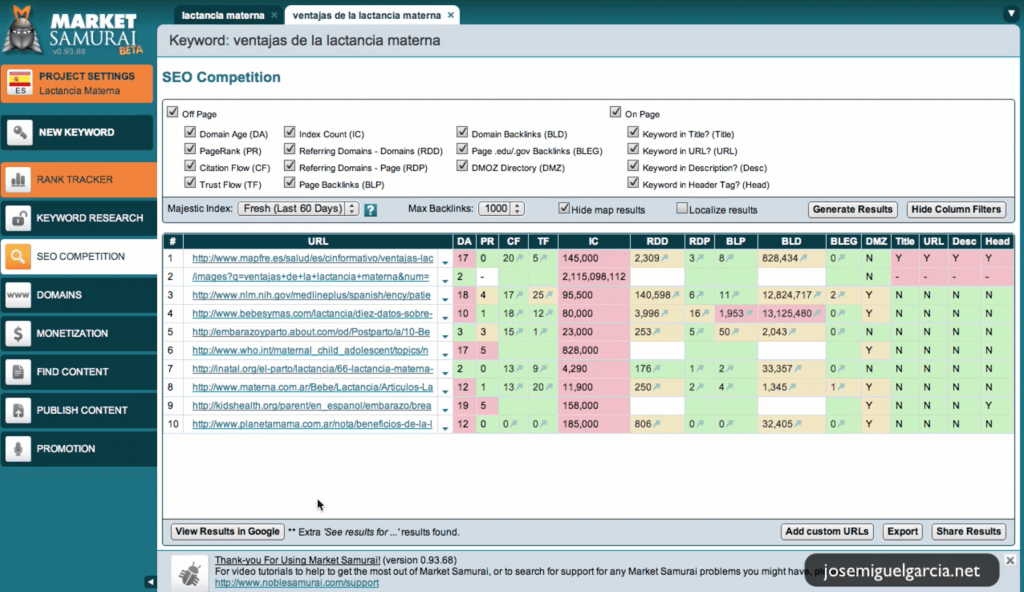The height and width of the screenshot is (592, 1024).
Task: Click the Export button
Action: [903, 531]
